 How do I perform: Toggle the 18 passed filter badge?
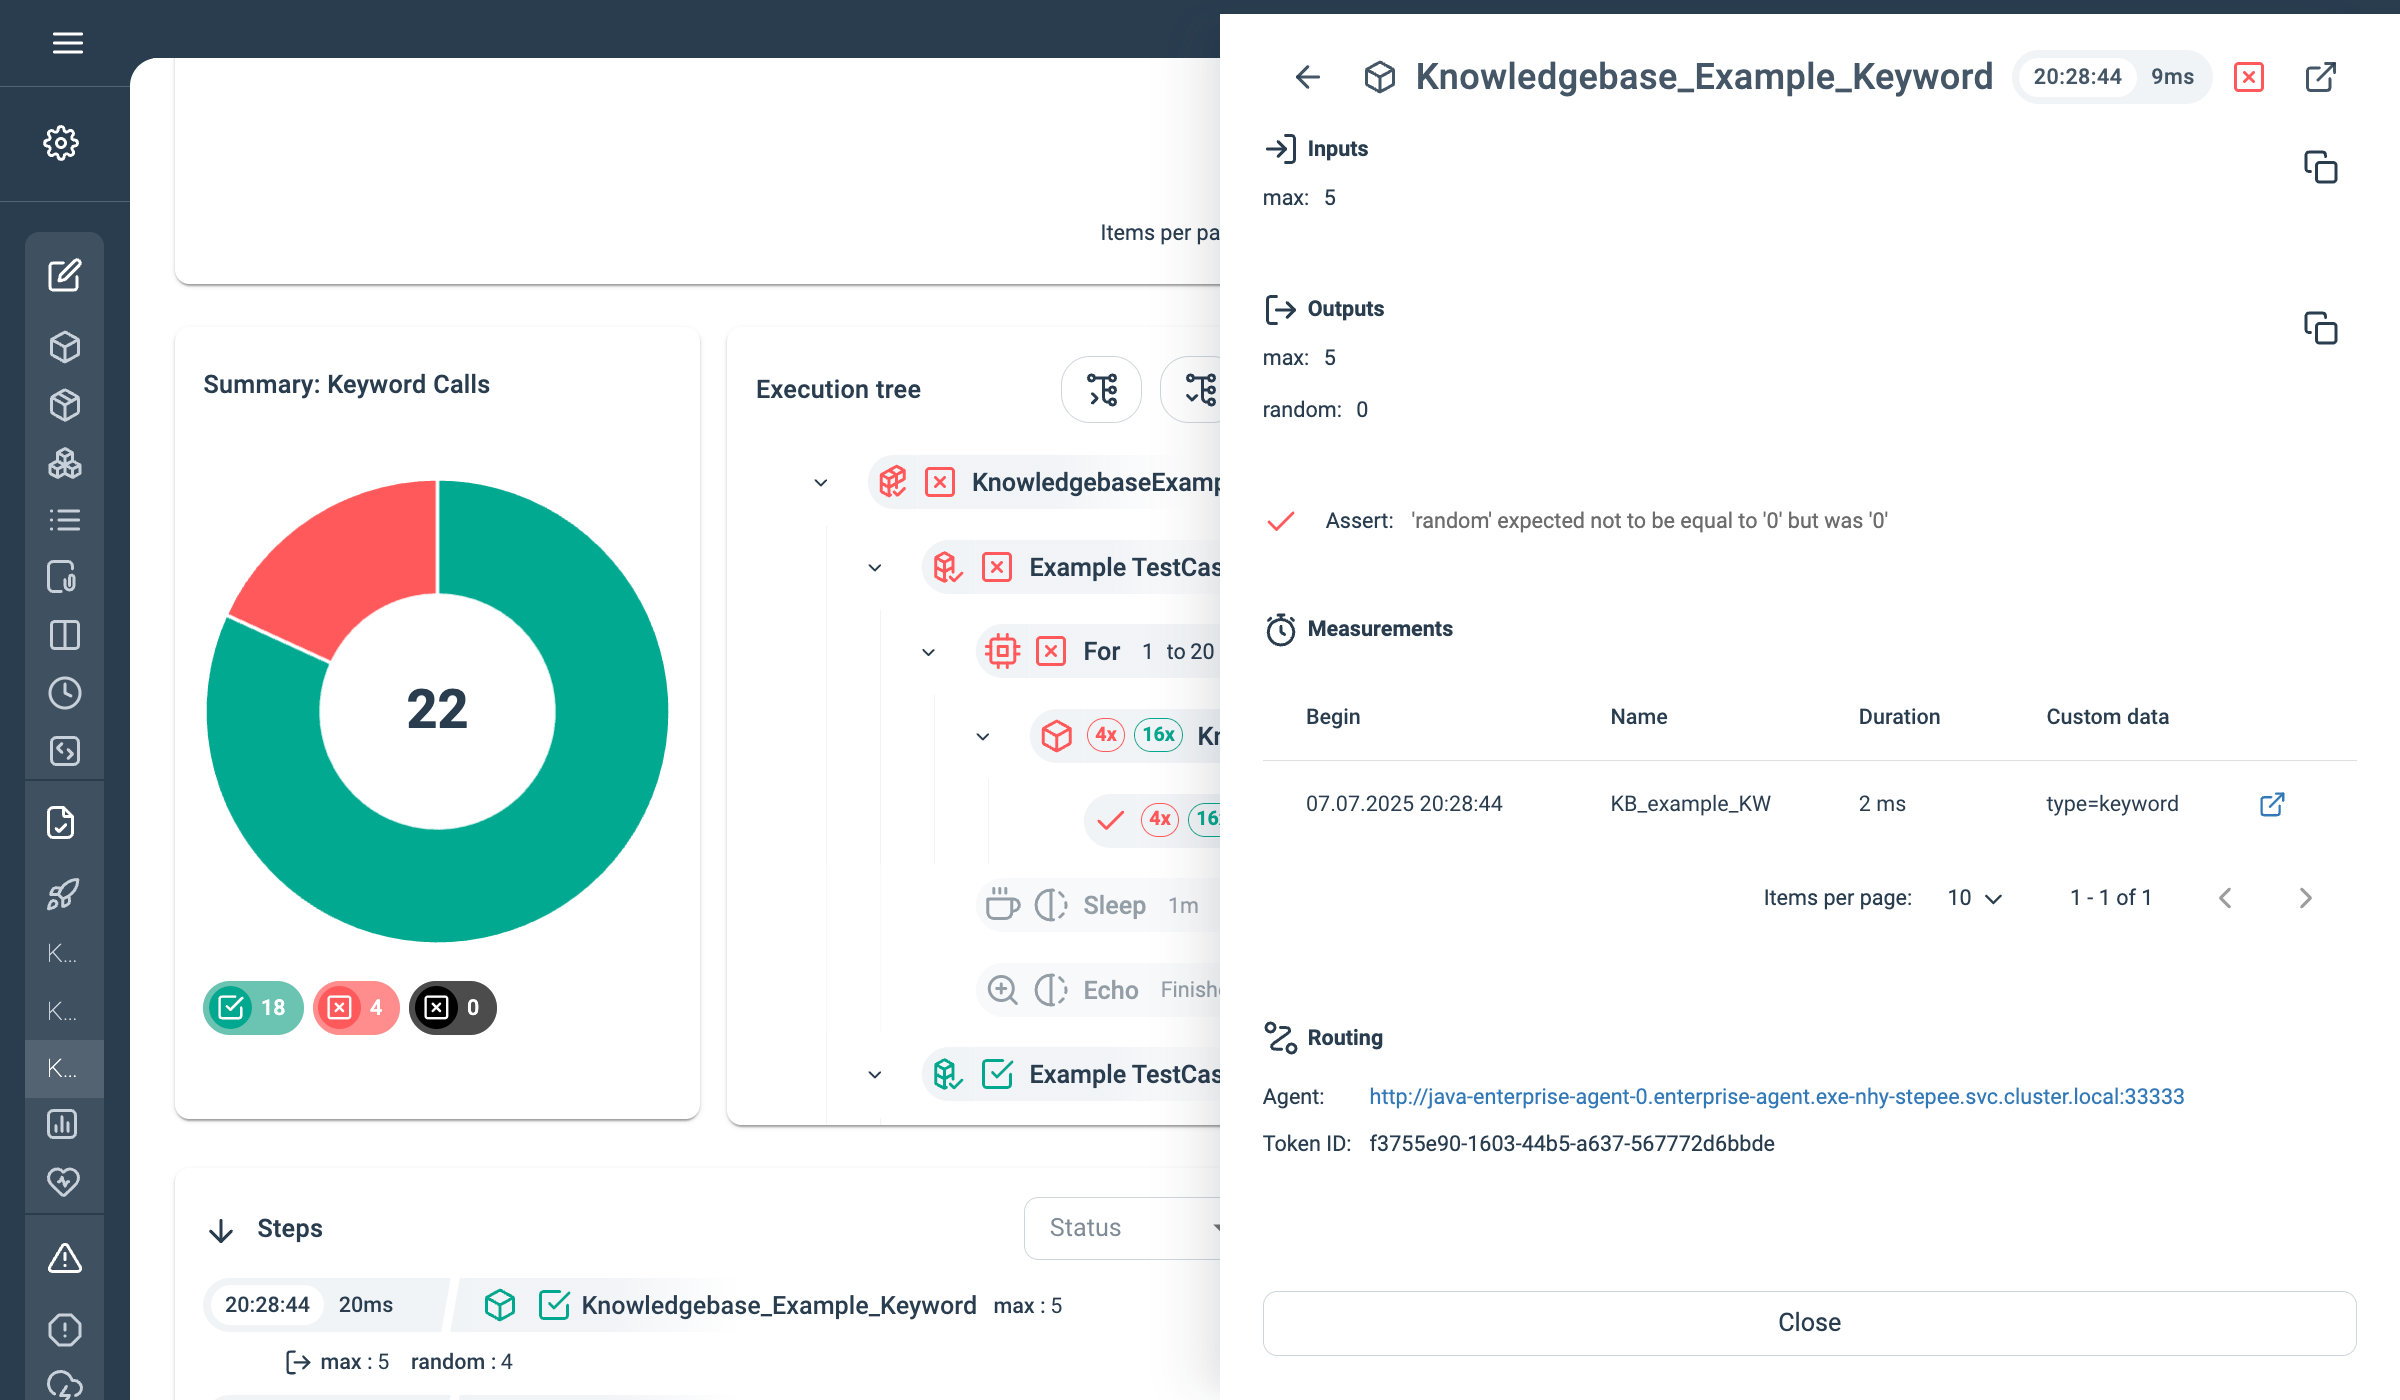(x=253, y=1007)
